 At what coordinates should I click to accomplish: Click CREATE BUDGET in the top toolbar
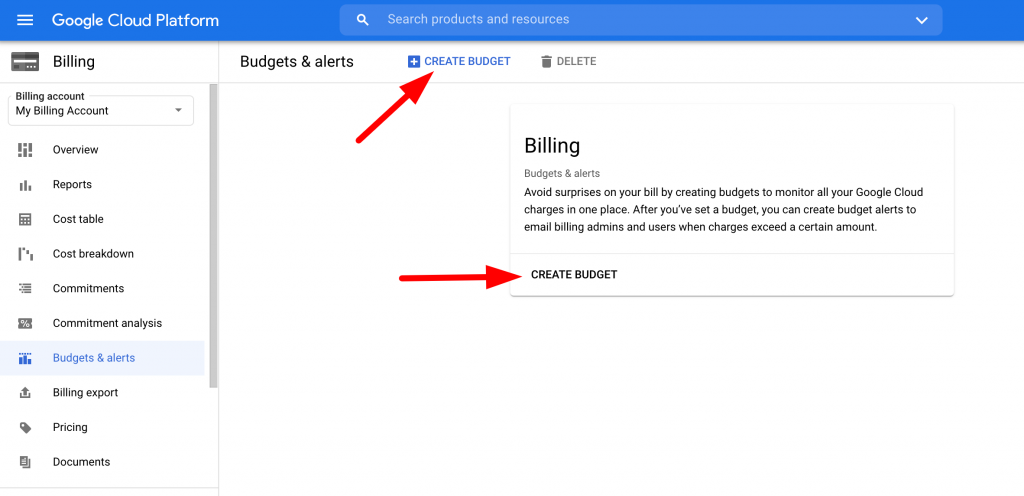point(459,62)
